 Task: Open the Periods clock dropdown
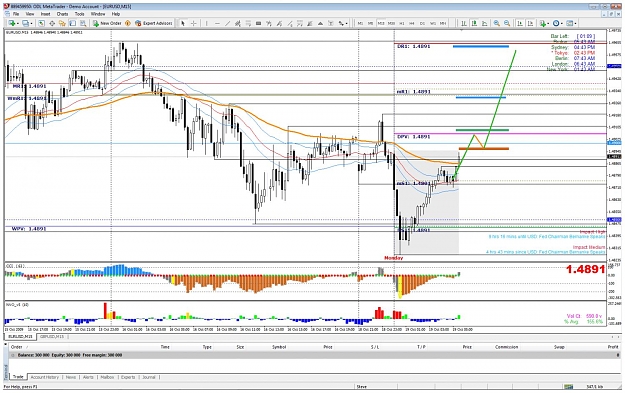(557, 24)
